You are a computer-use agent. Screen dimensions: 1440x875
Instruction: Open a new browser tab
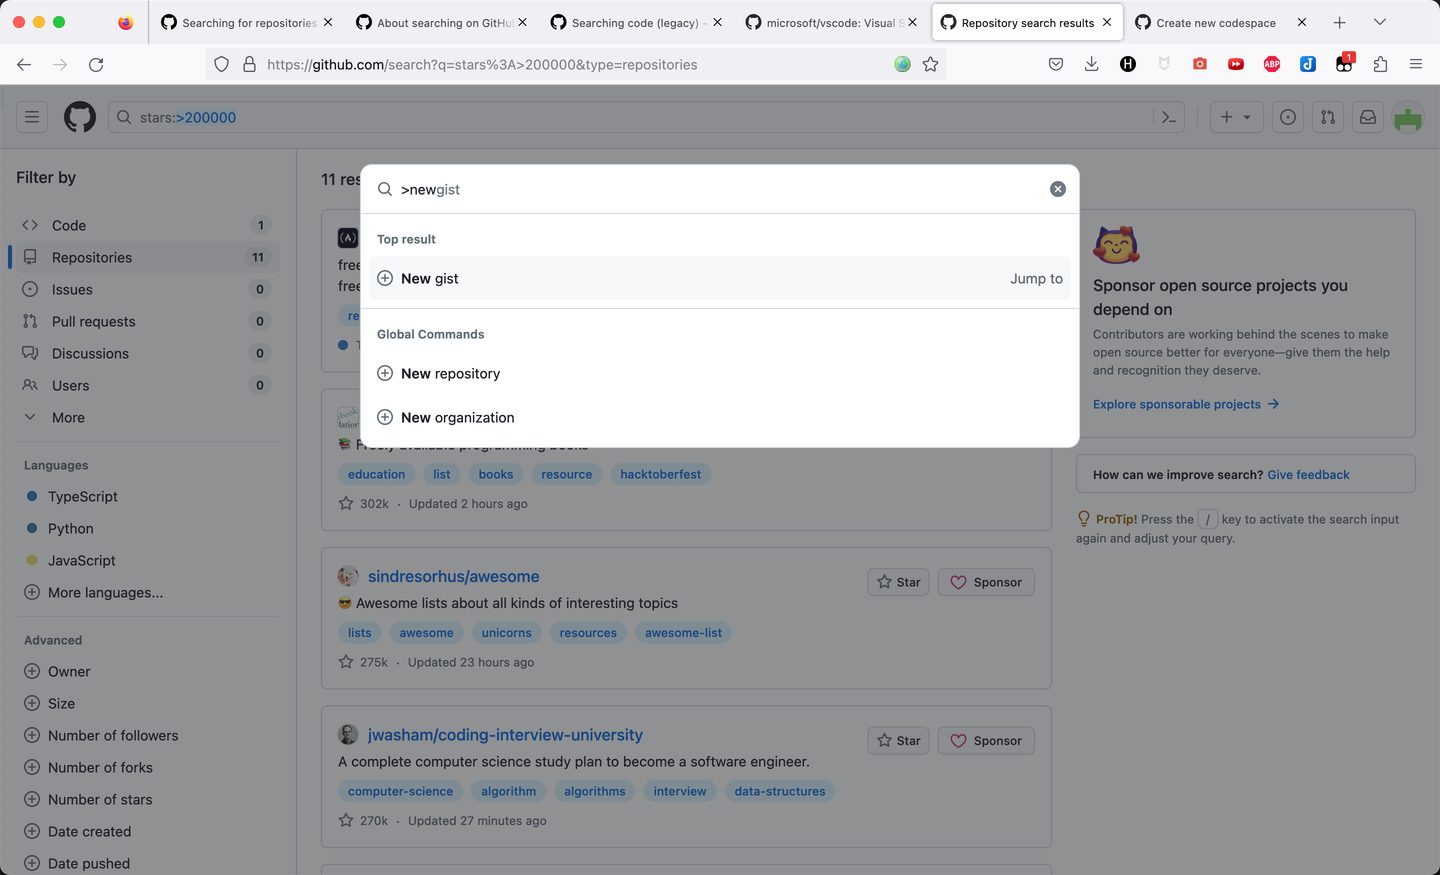coord(1340,22)
